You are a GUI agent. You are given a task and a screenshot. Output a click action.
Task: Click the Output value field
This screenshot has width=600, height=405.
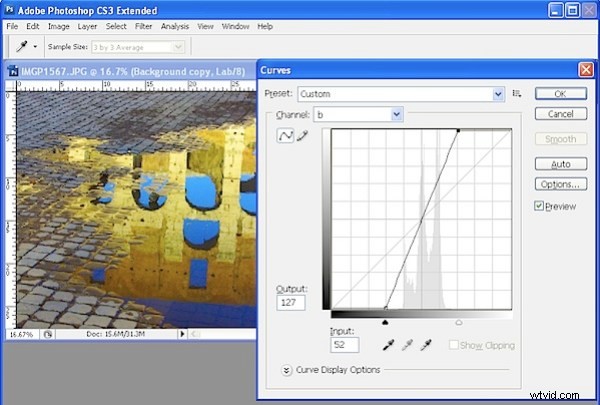pyautogui.click(x=290, y=303)
